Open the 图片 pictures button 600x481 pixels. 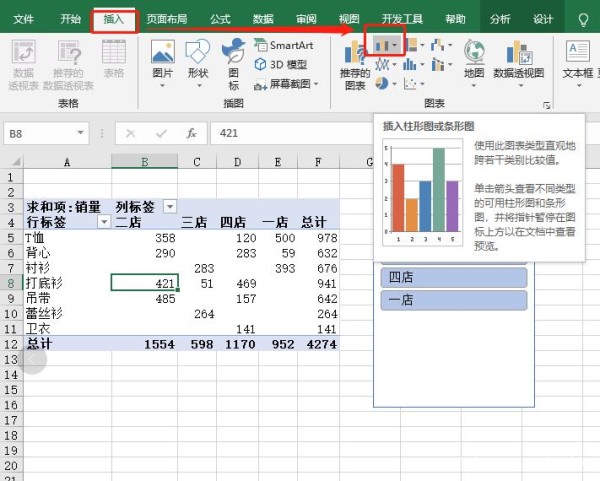tap(163, 63)
